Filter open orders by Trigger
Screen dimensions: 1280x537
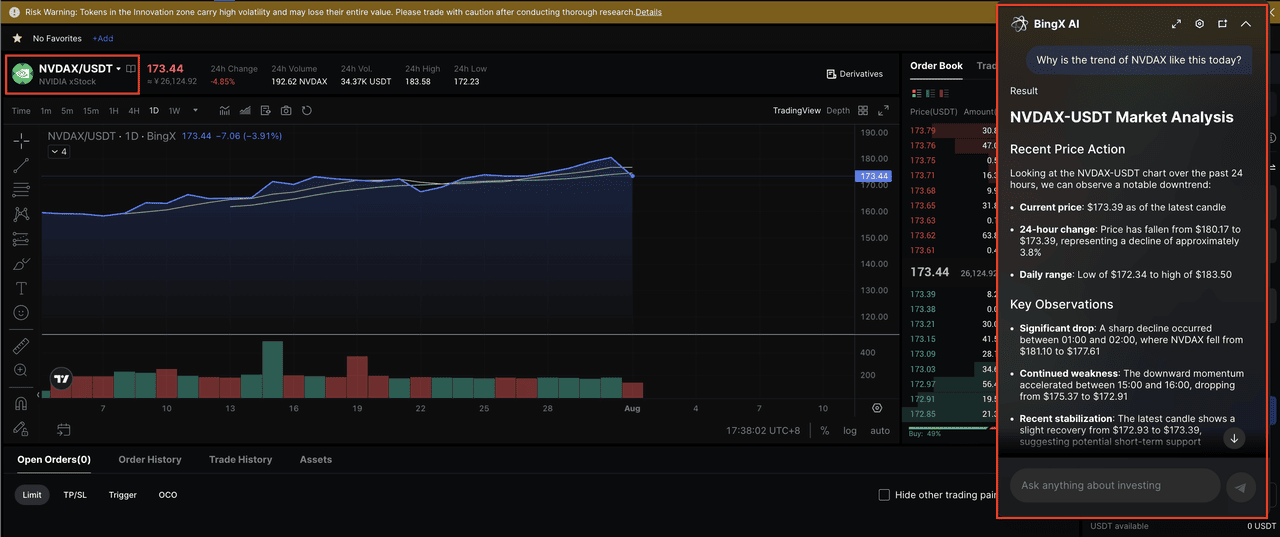(x=123, y=495)
